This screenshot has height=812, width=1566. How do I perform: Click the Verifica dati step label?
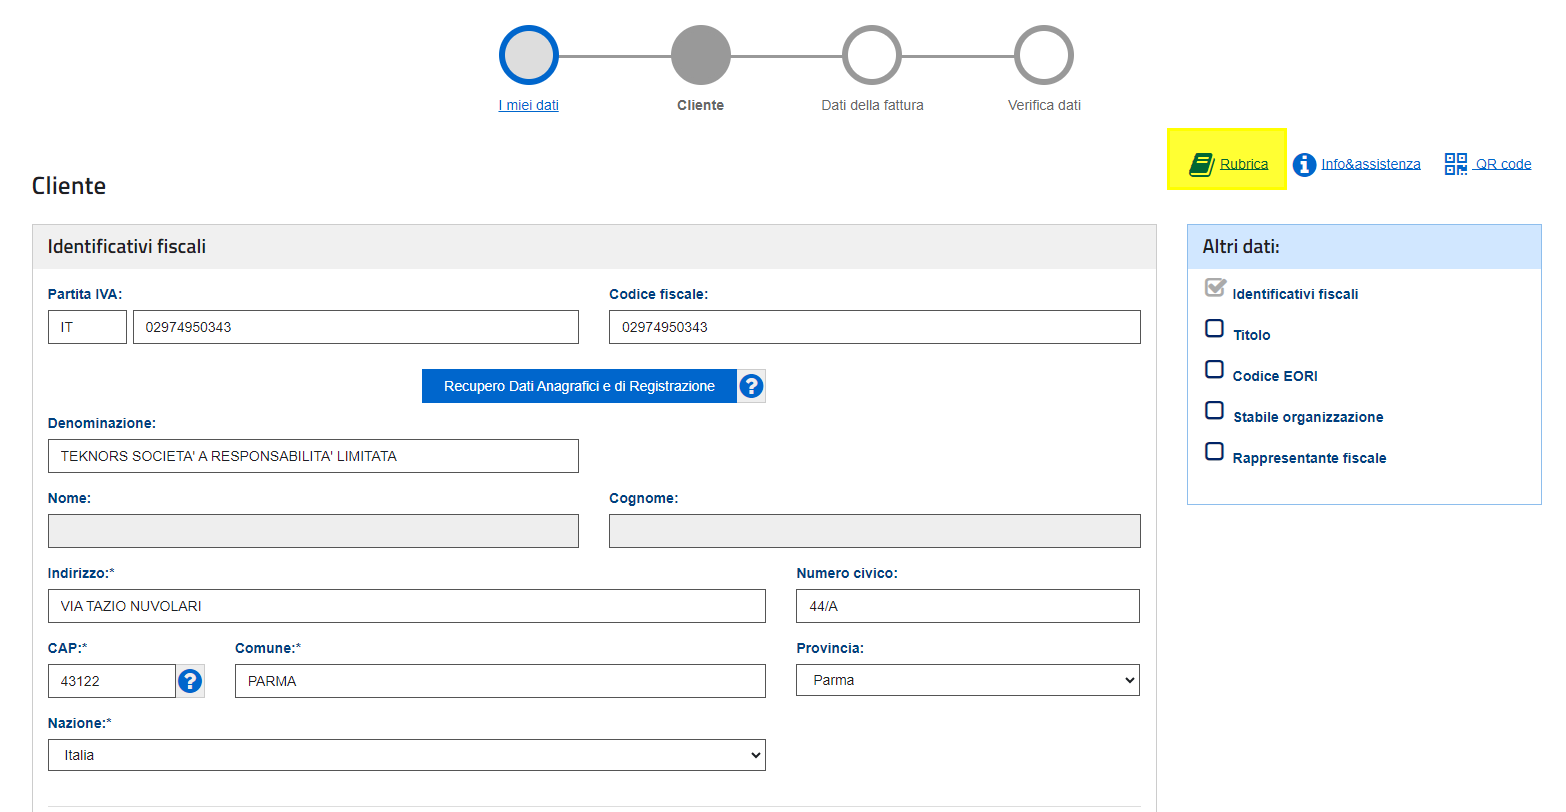click(1044, 105)
